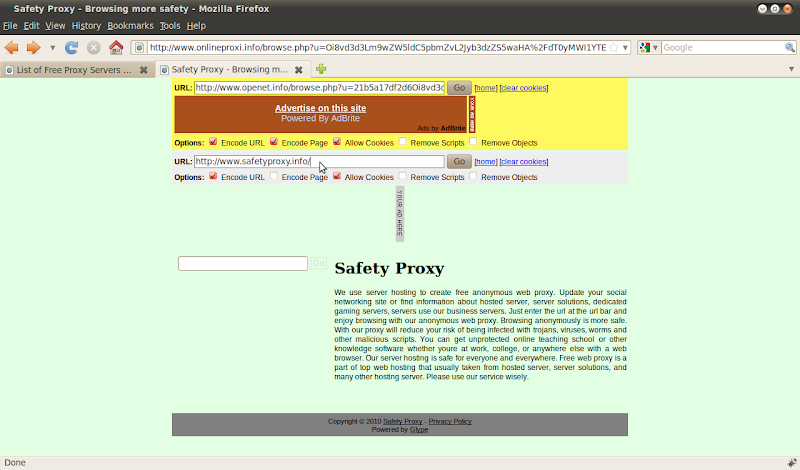The height and width of the screenshot is (470, 800).
Task: Click the Forward arrow button
Action: (x=33, y=47)
